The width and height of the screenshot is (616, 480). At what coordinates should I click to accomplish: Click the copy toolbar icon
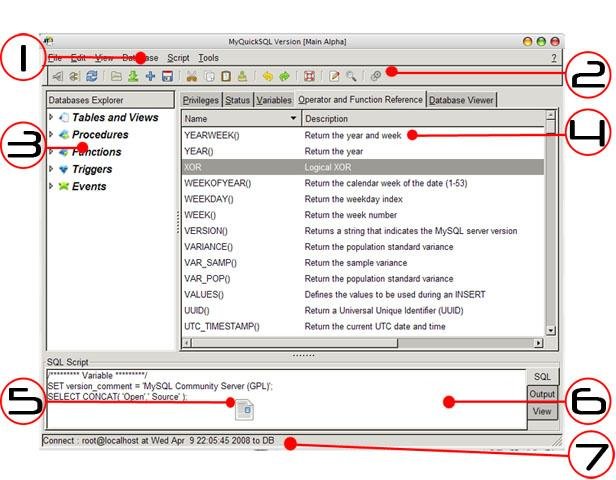(x=209, y=76)
